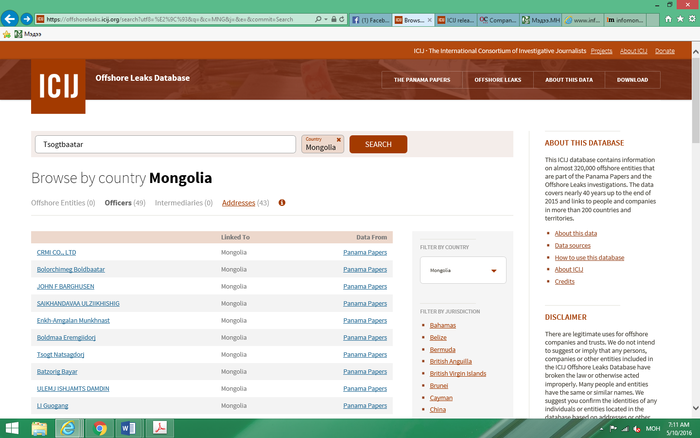Select the Officers (49) tab

(125, 203)
